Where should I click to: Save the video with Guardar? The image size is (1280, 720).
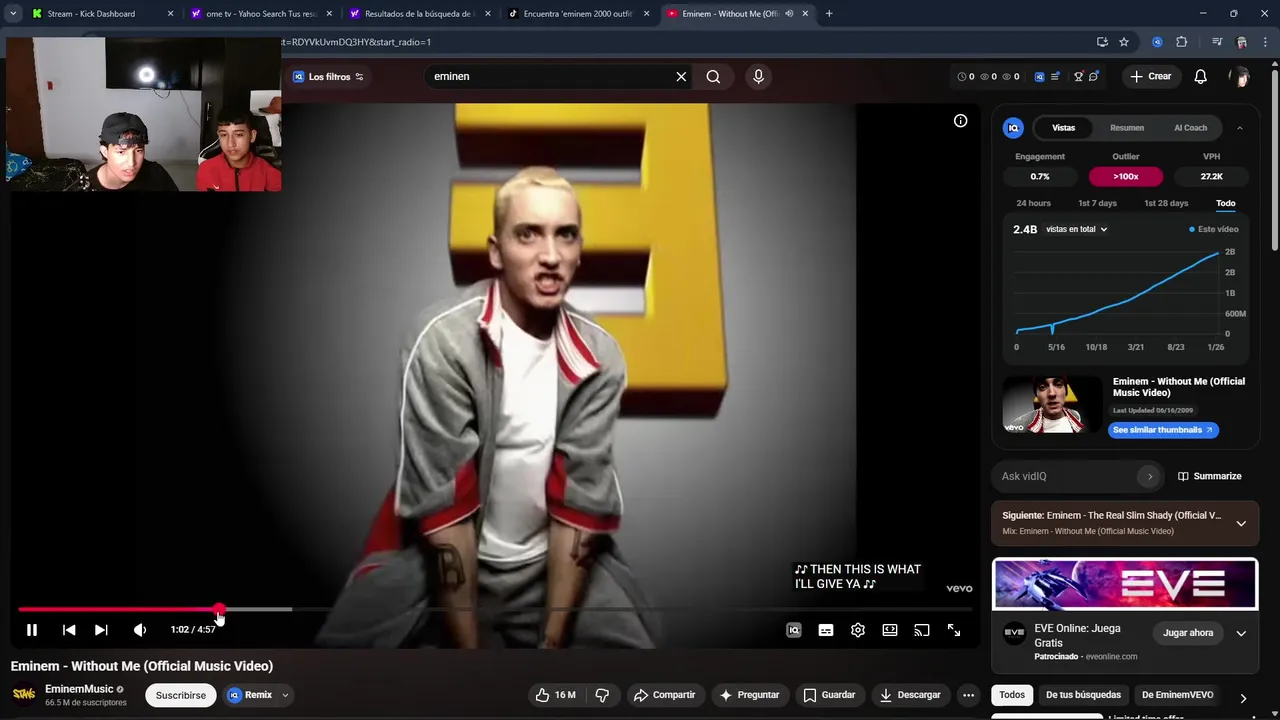tap(830, 695)
